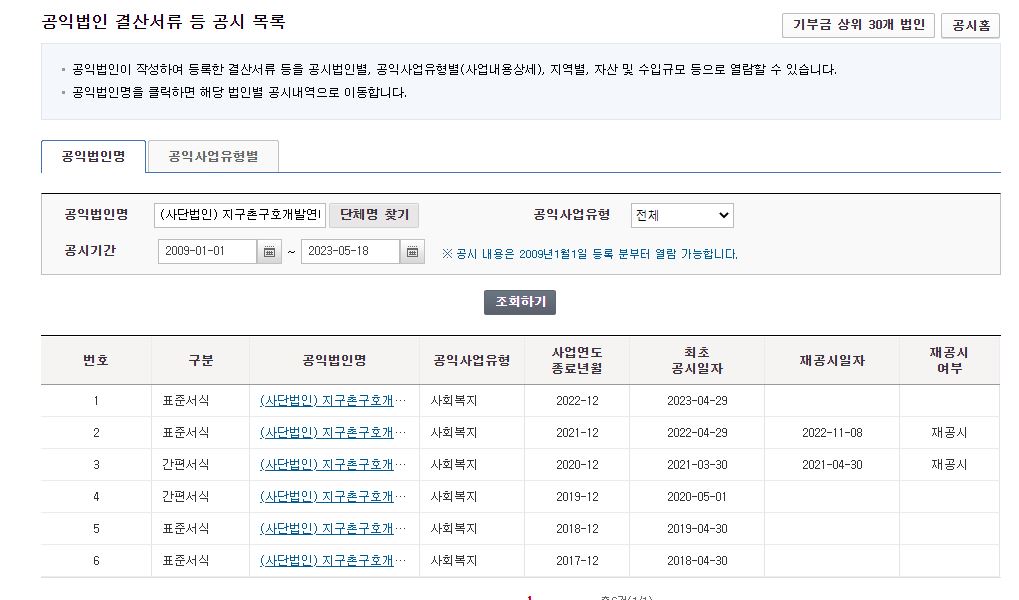Image resolution: width=1019 pixels, height=600 pixels.
Task: Click the 최초 공시일자 column header
Action: [697, 360]
